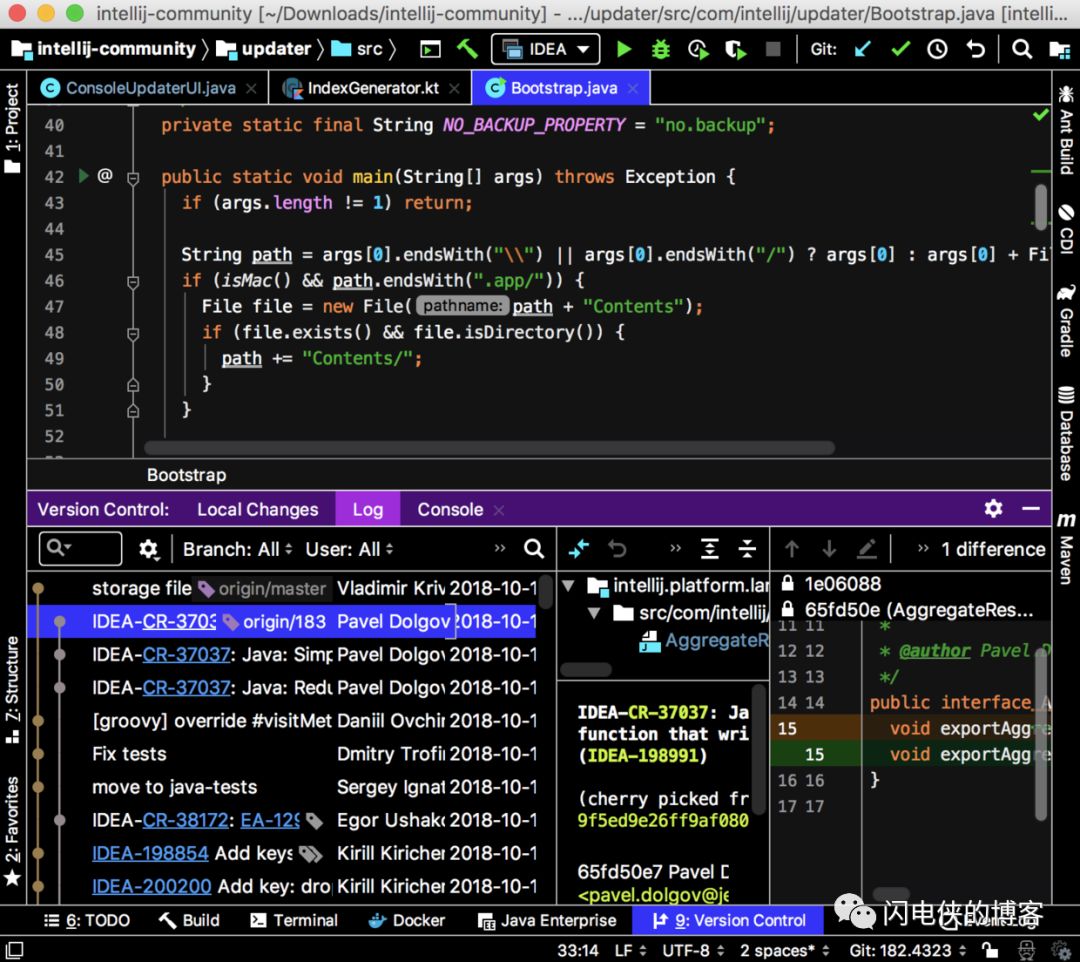1080x962 pixels.
Task: Click the pencil edit icon in the diff toolbar
Action: coord(866,549)
